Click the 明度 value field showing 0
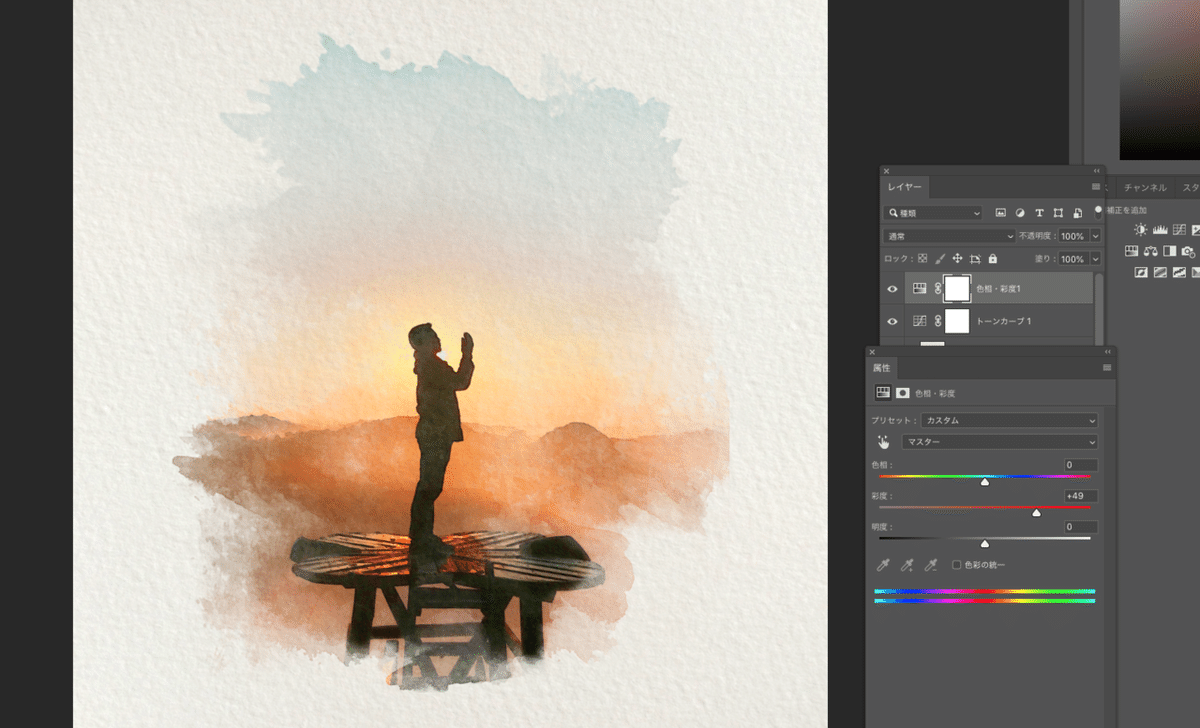The width and height of the screenshot is (1200, 728). point(1081,527)
